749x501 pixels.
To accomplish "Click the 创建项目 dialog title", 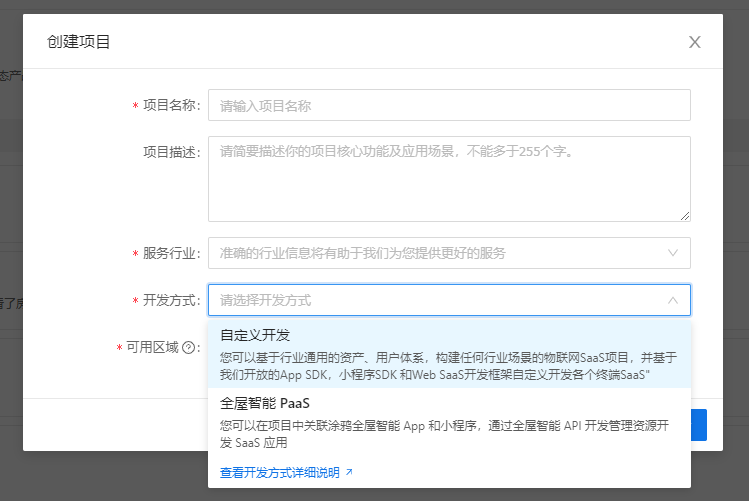I will pyautogui.click(x=78, y=42).
